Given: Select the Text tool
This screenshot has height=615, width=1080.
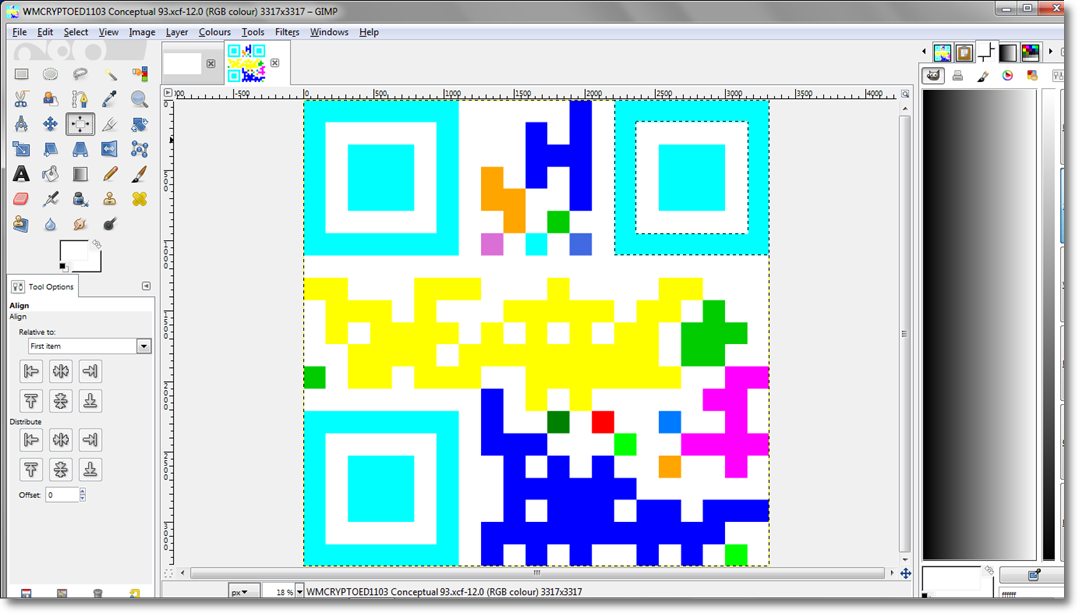Looking at the screenshot, I should click(x=21, y=174).
